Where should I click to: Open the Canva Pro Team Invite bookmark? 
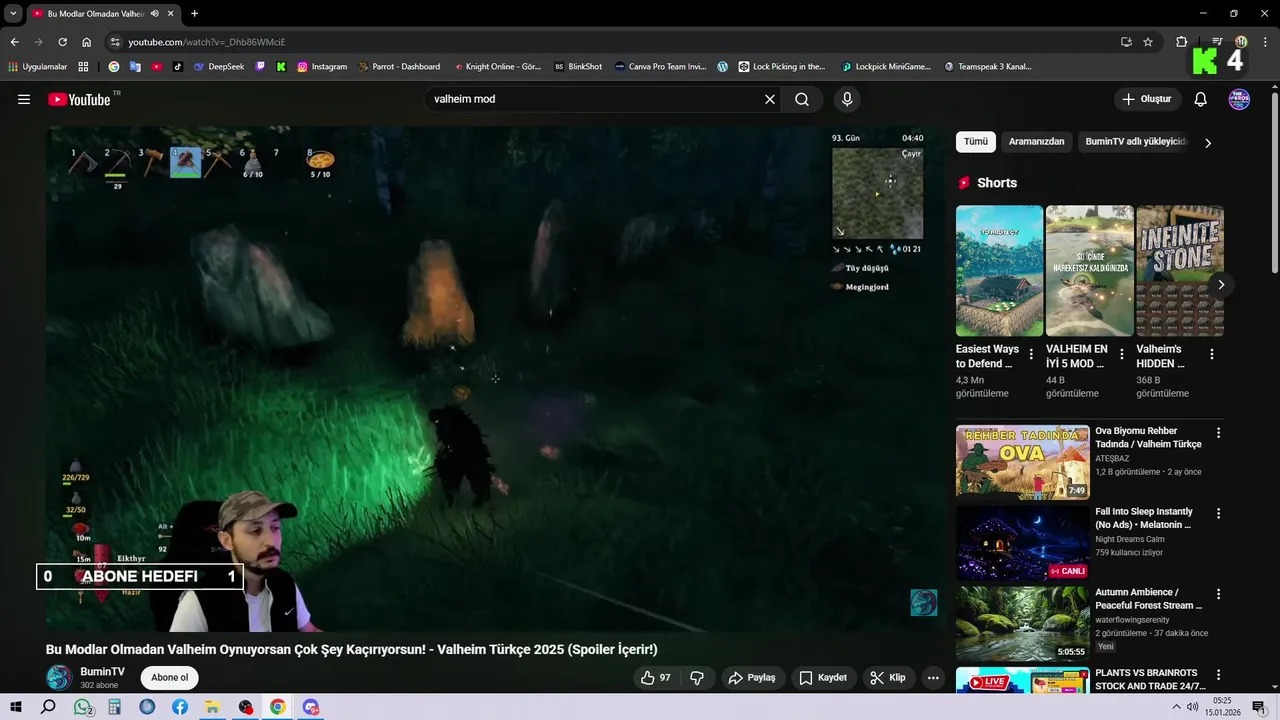point(660,67)
